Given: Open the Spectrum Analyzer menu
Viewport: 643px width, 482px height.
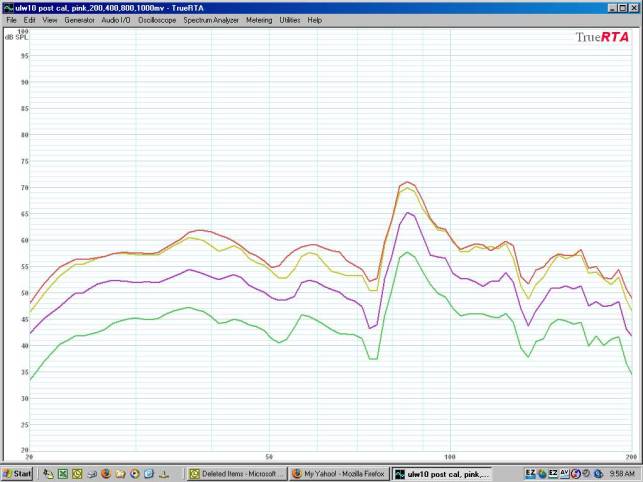Looking at the screenshot, I should 211,20.
